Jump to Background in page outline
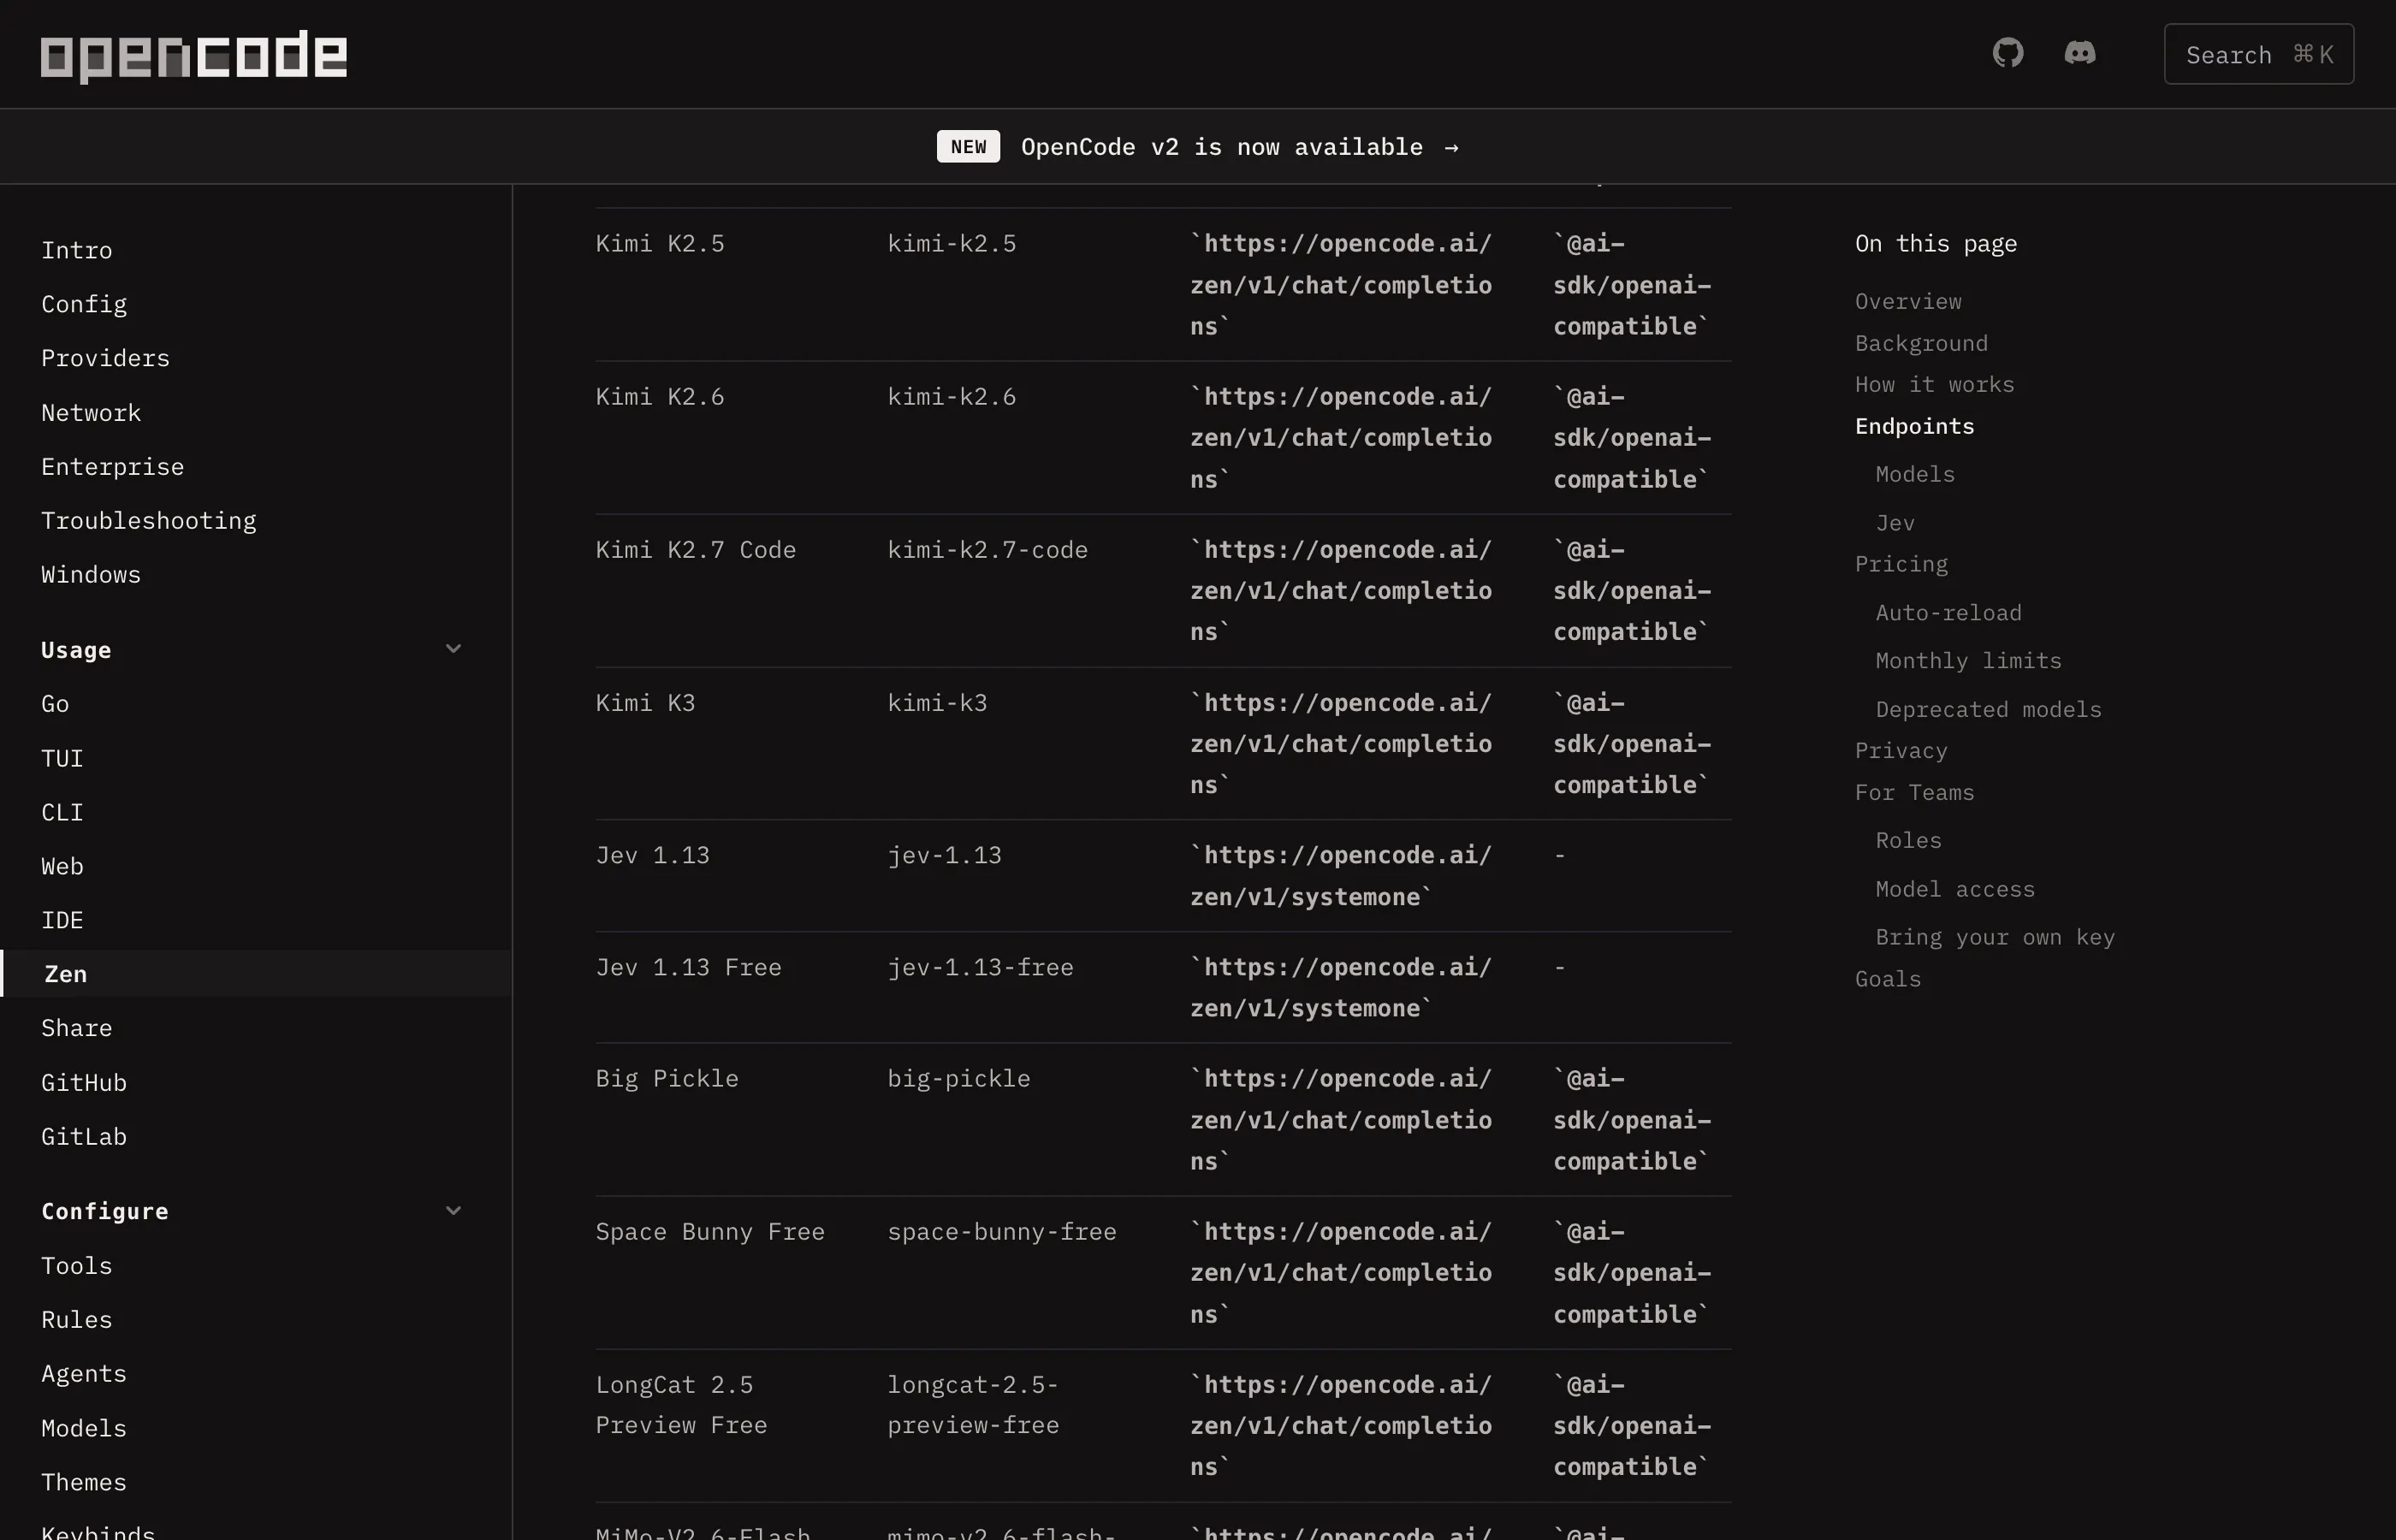This screenshot has height=1540, width=2396. point(1921,343)
